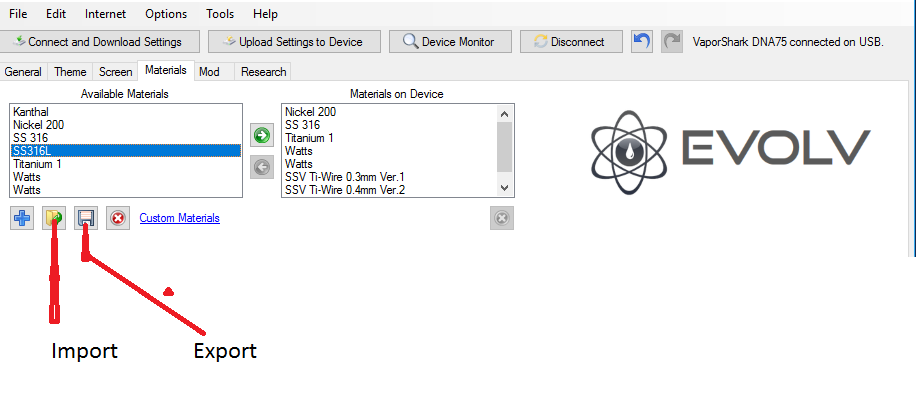Click the blue plus add material icon
This screenshot has width=916, height=420.
click(x=21, y=218)
